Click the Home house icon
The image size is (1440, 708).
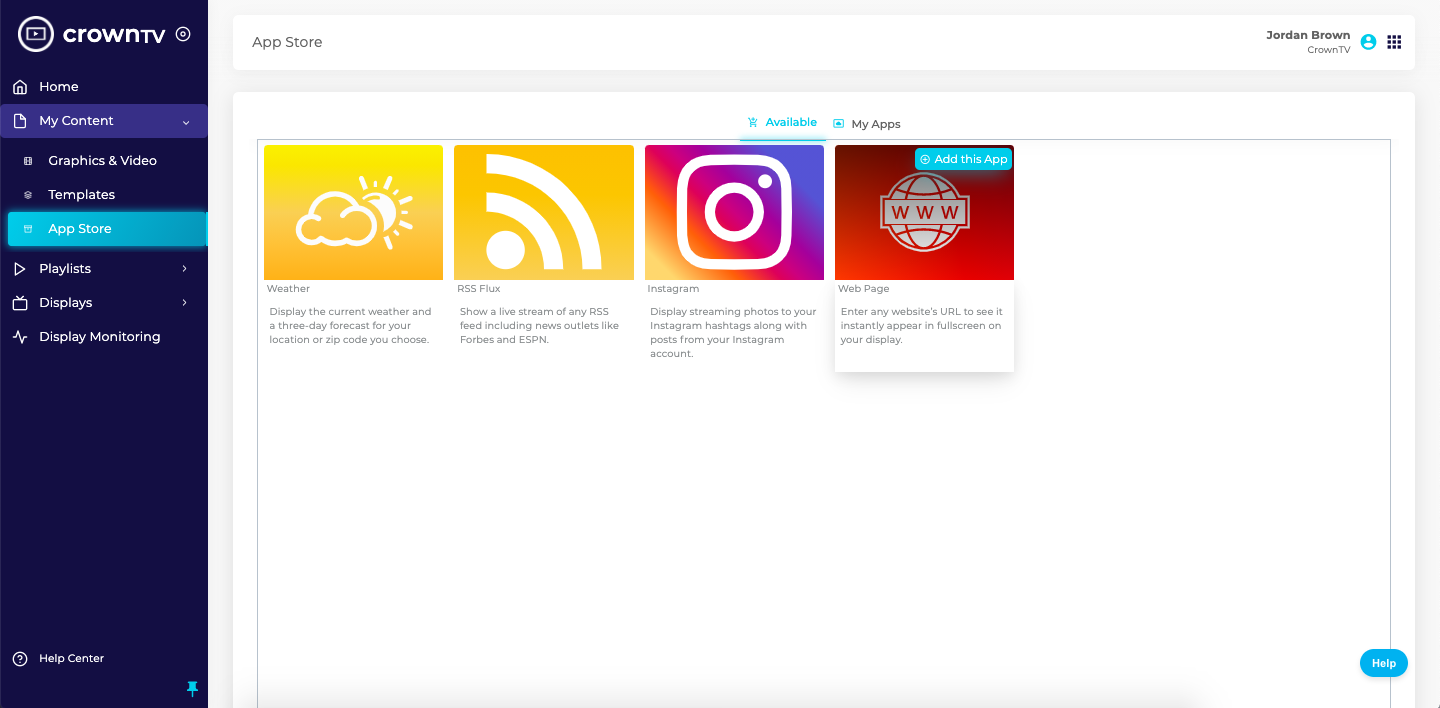(20, 87)
